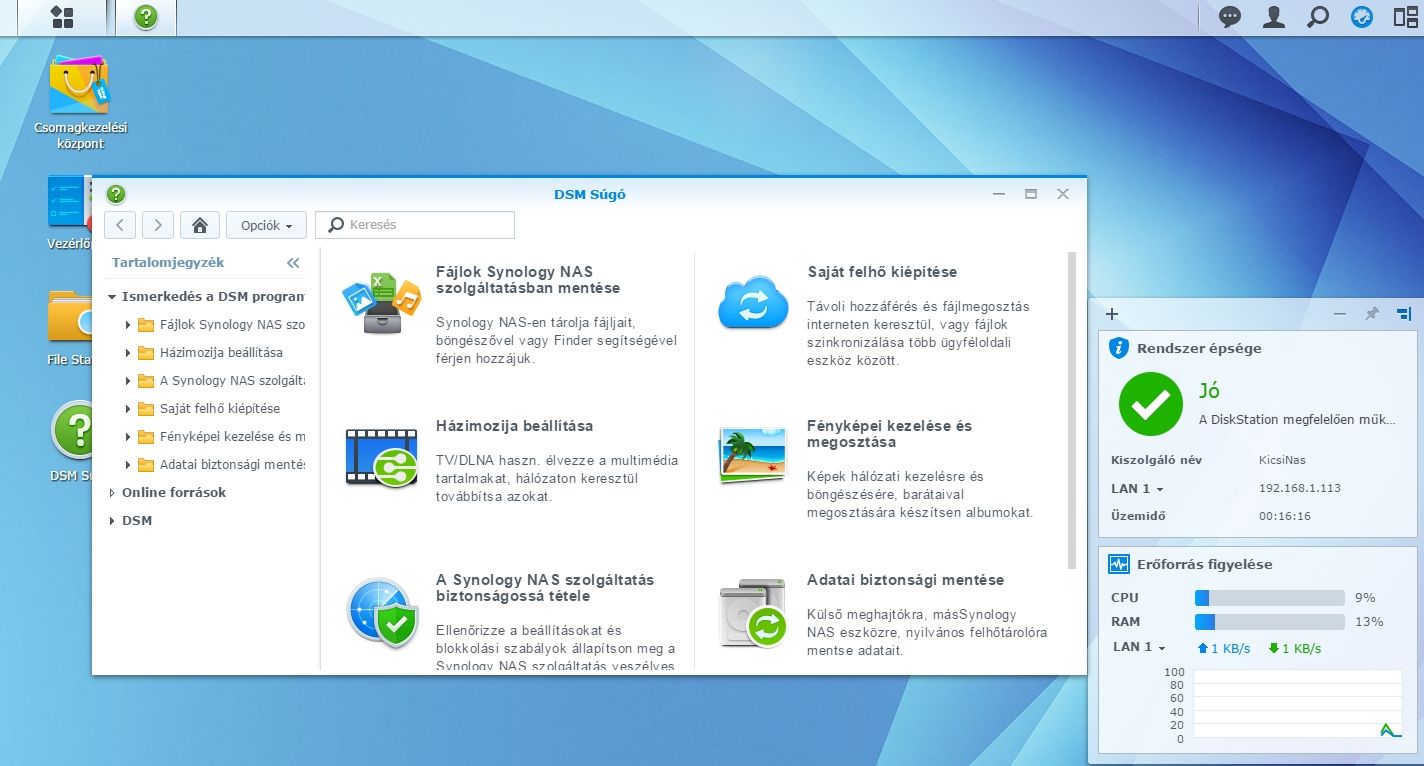Expand the Házimozija beállítása tree arrow
The image size is (1424, 766).
coord(128,353)
